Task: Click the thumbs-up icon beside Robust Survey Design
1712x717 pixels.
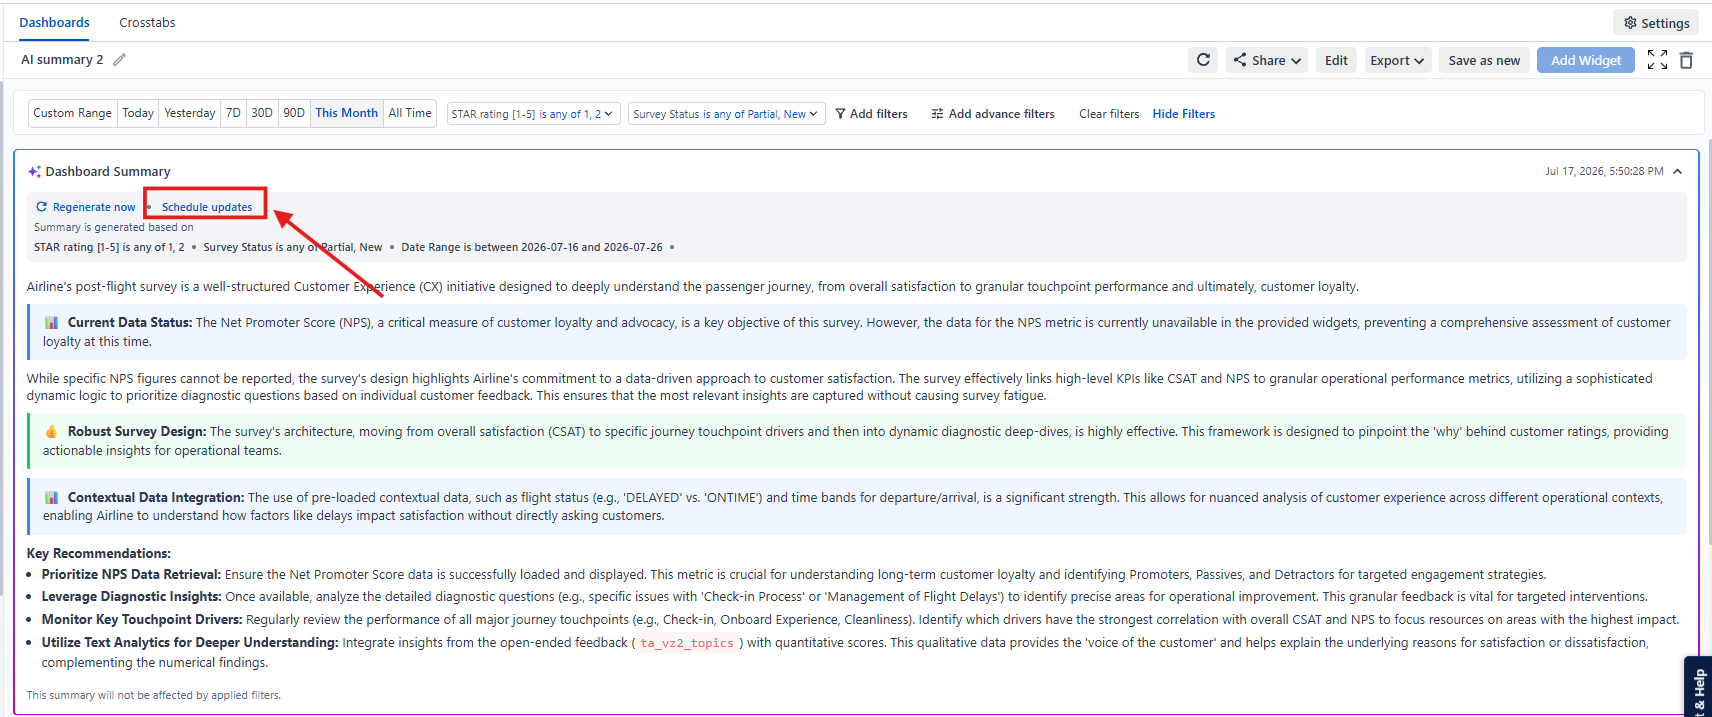Action: [51, 432]
